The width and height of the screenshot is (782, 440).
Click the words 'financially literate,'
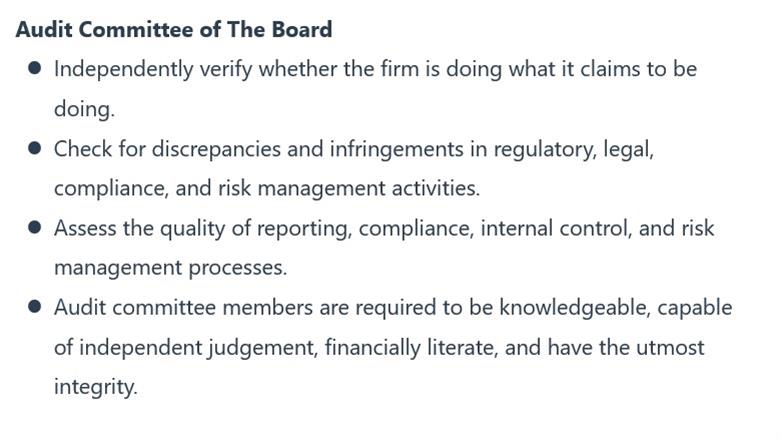(411, 347)
